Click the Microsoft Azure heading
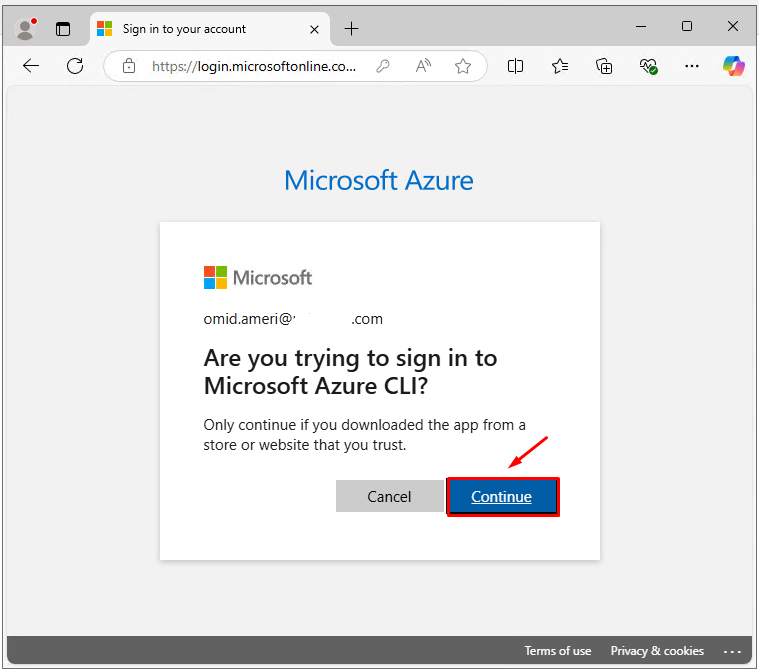Image resolution: width=759 pixels, height=672 pixels. tap(379, 181)
